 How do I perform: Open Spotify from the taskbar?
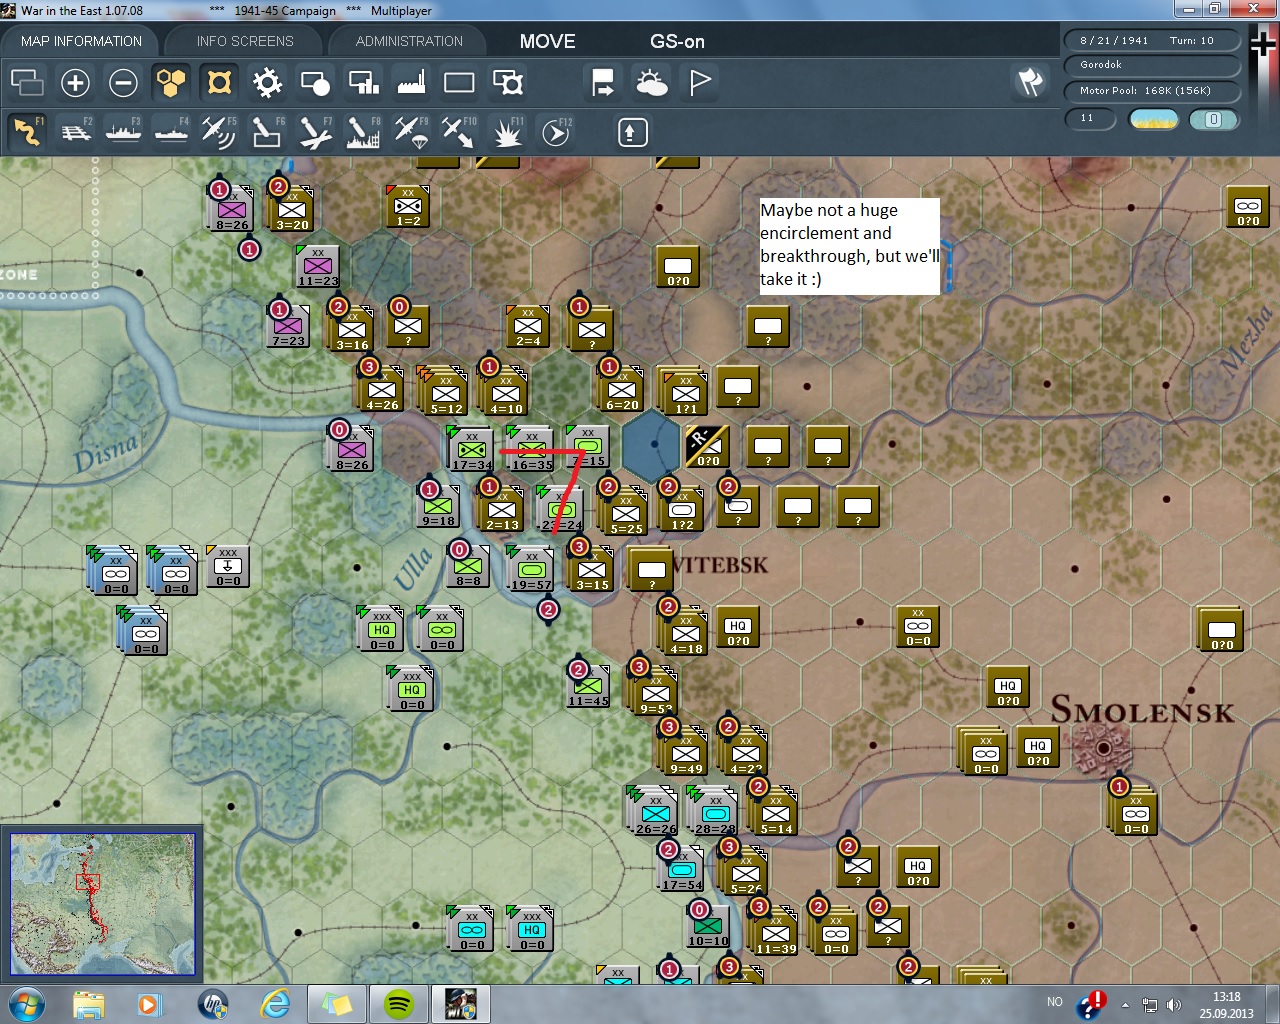399,1004
